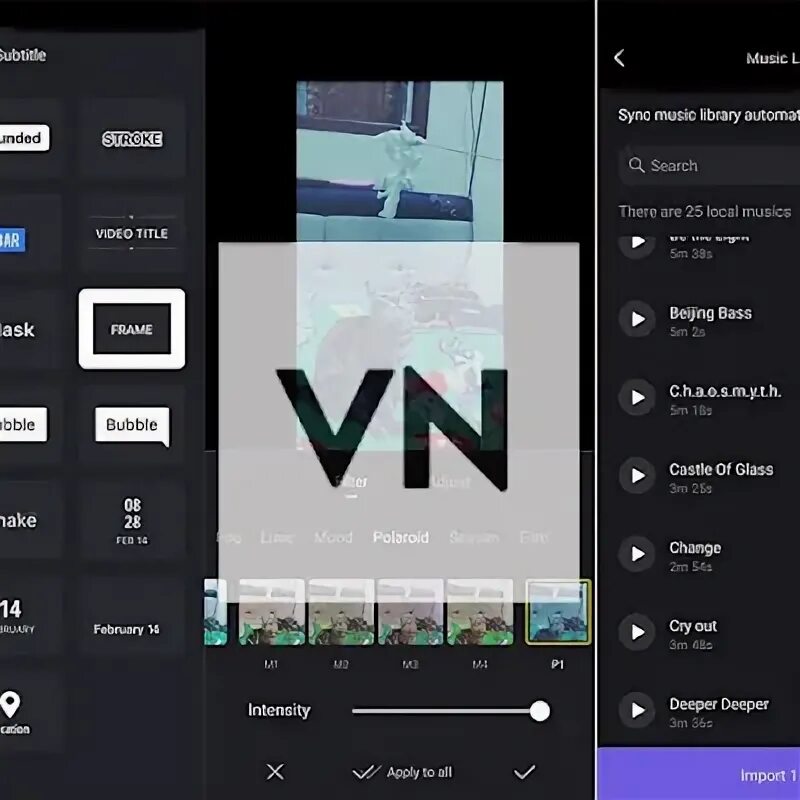Viewport: 800px width, 800px height.
Task: Select the M2 filter thumbnail
Action: click(341, 612)
